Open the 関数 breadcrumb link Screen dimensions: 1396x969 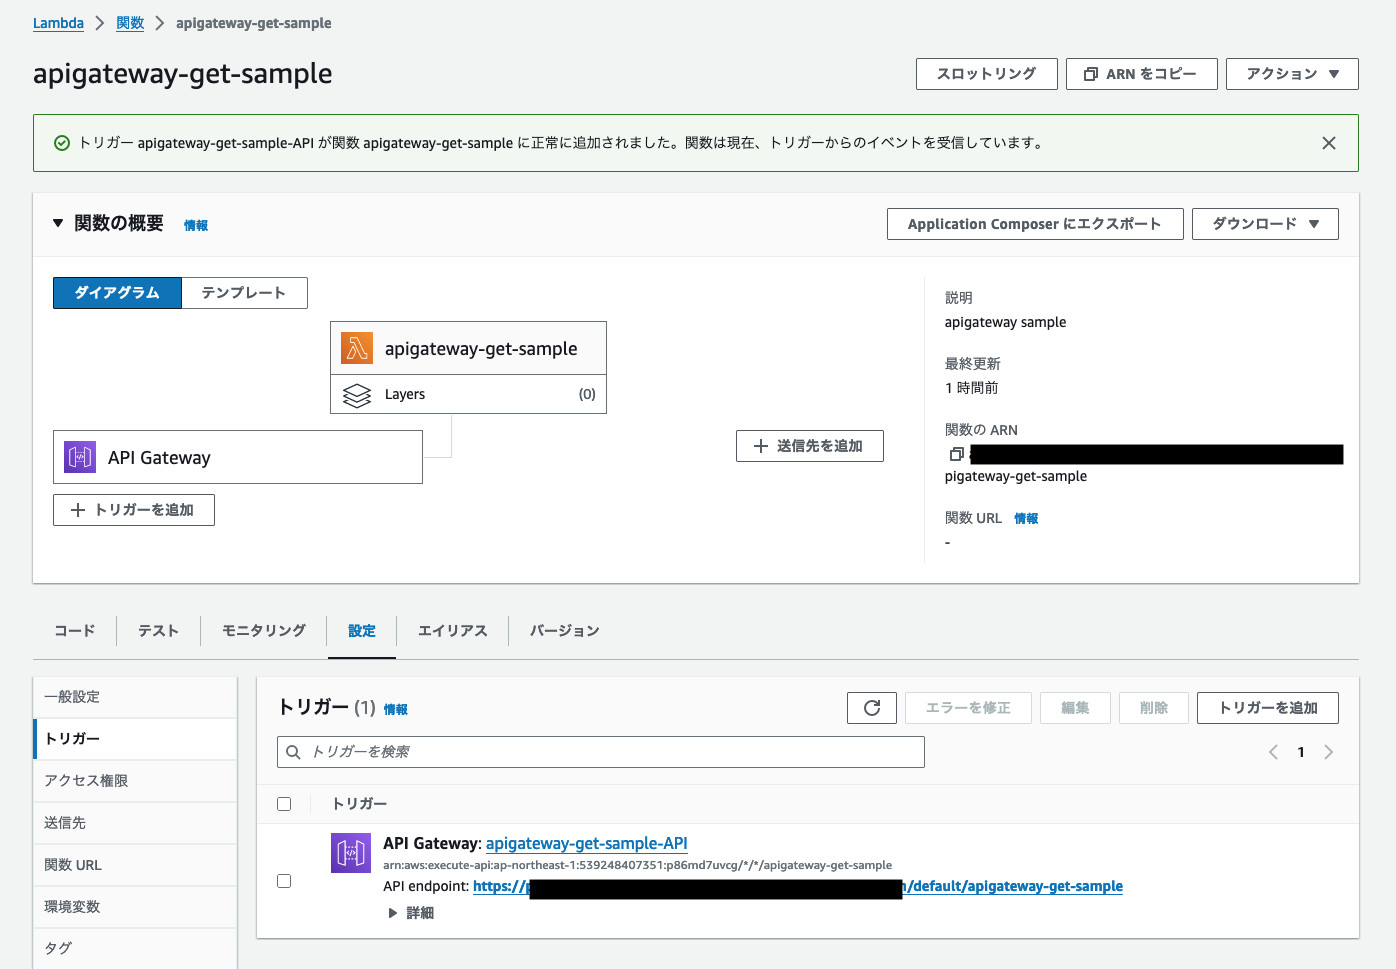130,23
